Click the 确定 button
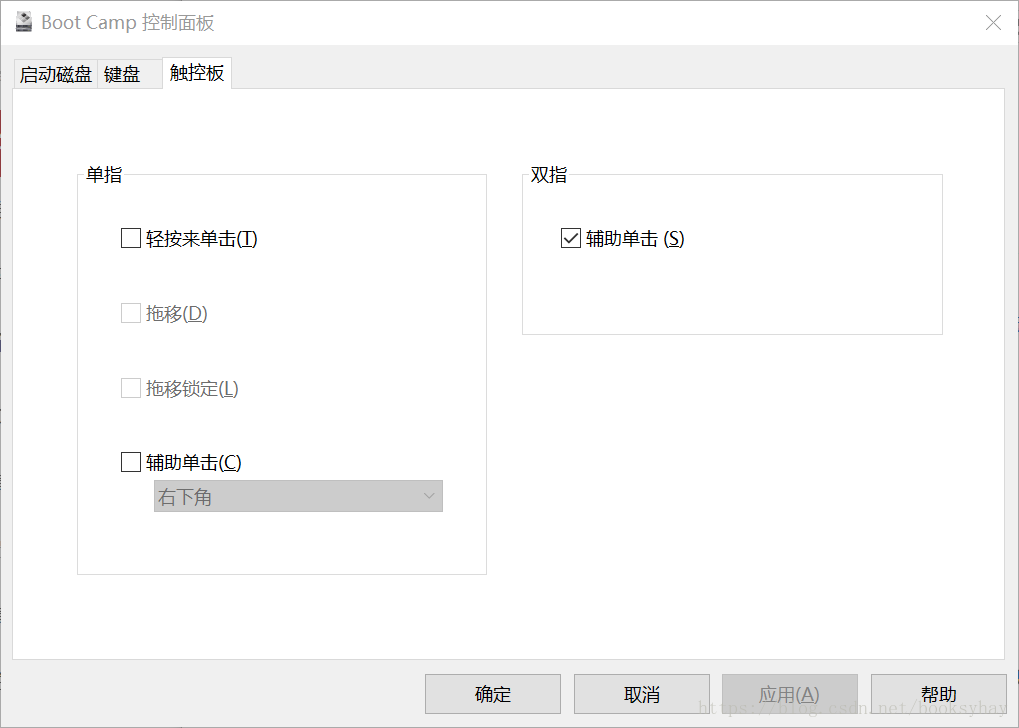1019x728 pixels. [x=493, y=694]
